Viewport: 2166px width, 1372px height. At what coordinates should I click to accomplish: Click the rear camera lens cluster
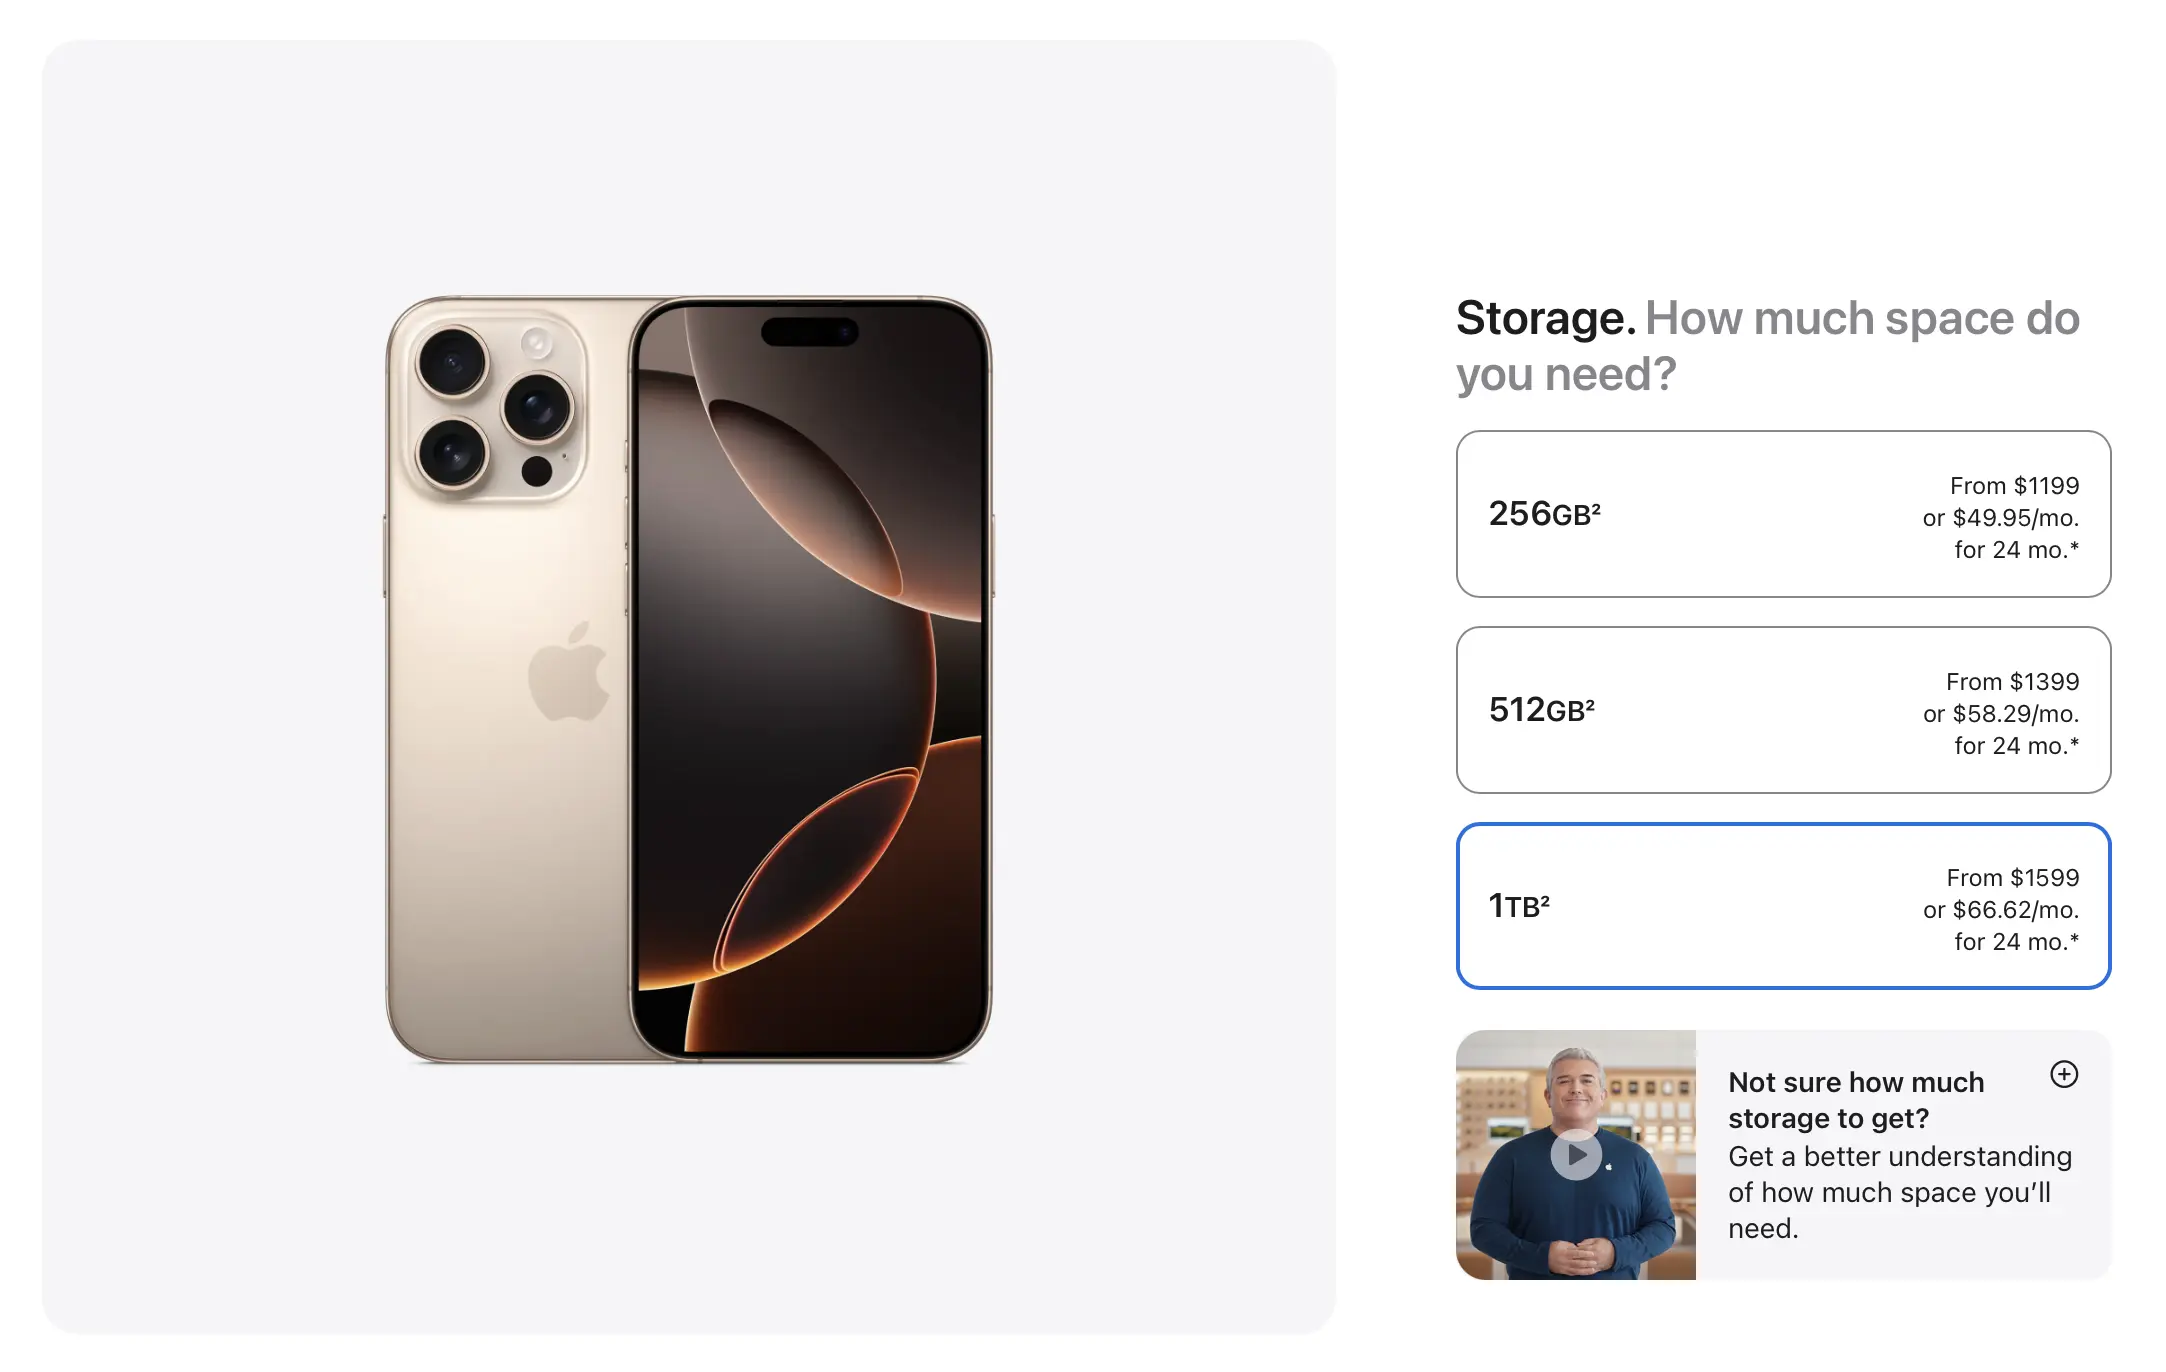click(496, 408)
